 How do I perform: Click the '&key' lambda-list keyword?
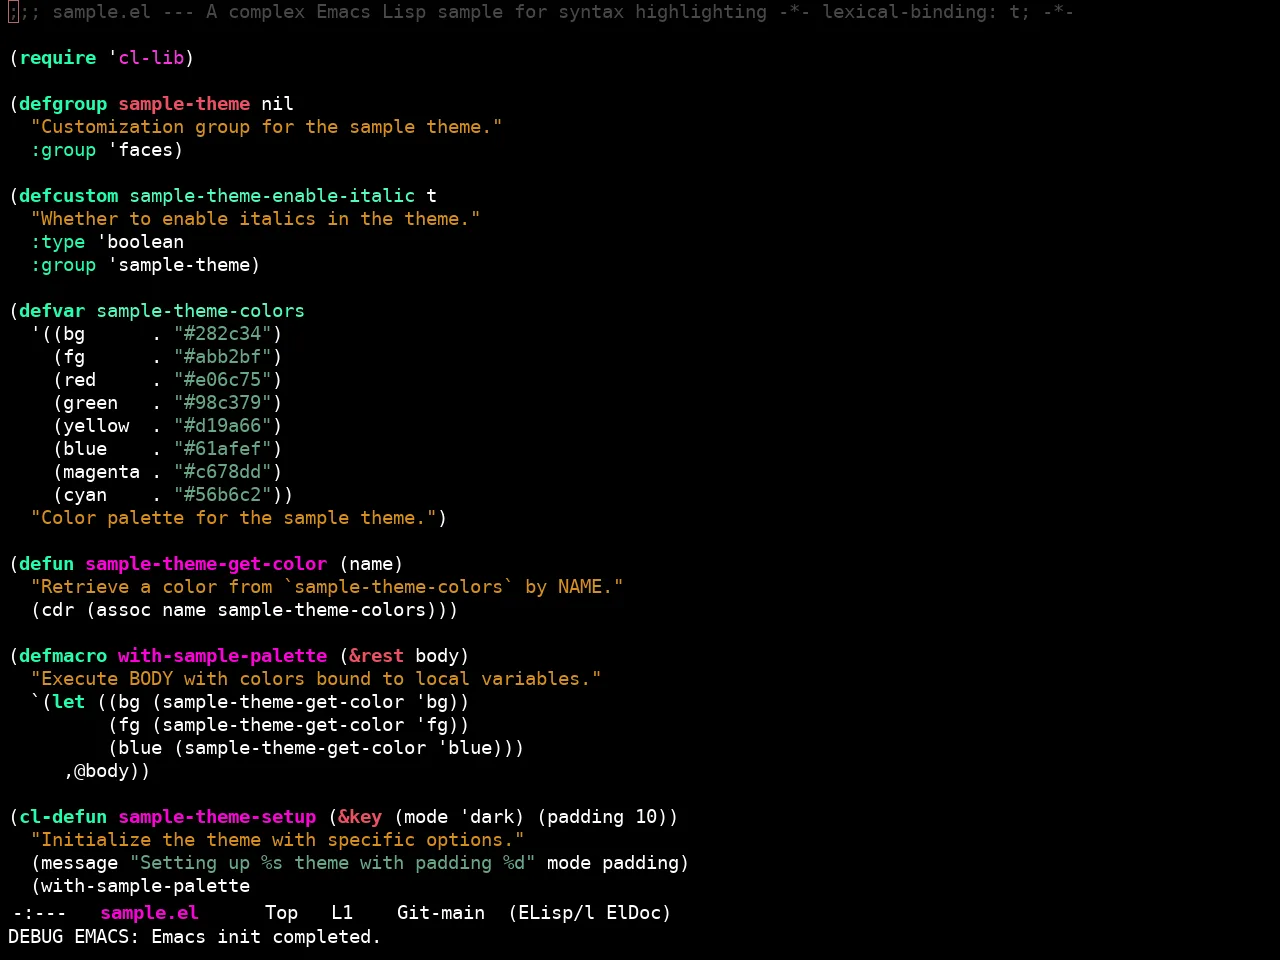(x=360, y=817)
